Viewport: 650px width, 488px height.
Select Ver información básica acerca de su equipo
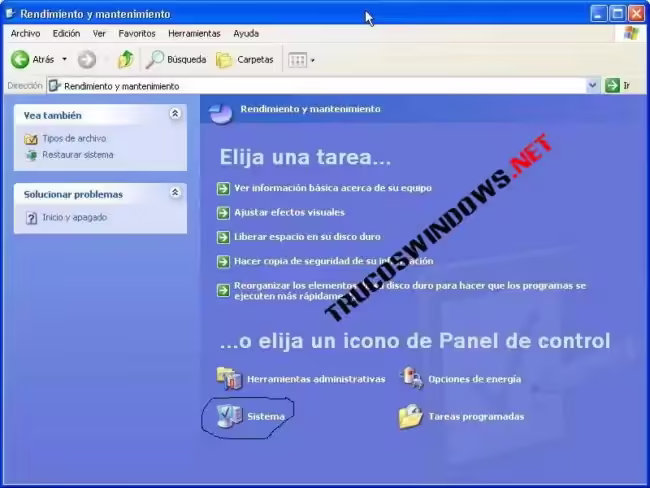[333, 188]
